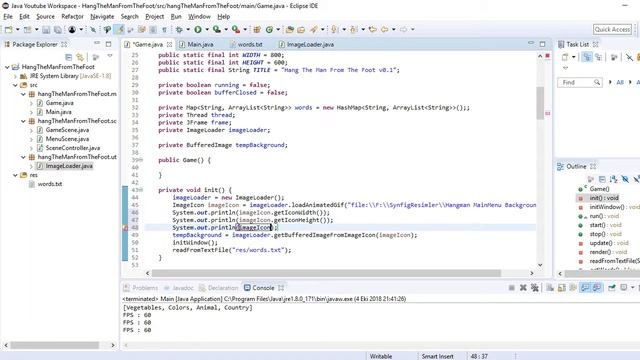This screenshot has width=640, height=360.
Task: Collapse the HangTheManFromTheFoot project node
Action: click(x=7, y=67)
